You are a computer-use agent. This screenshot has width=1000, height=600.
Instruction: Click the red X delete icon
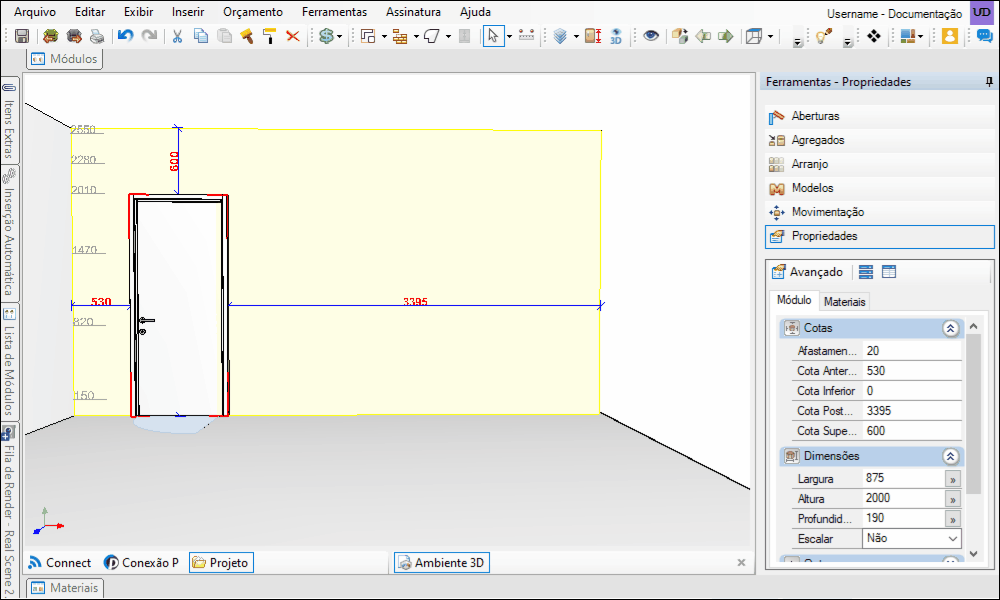tap(293, 36)
